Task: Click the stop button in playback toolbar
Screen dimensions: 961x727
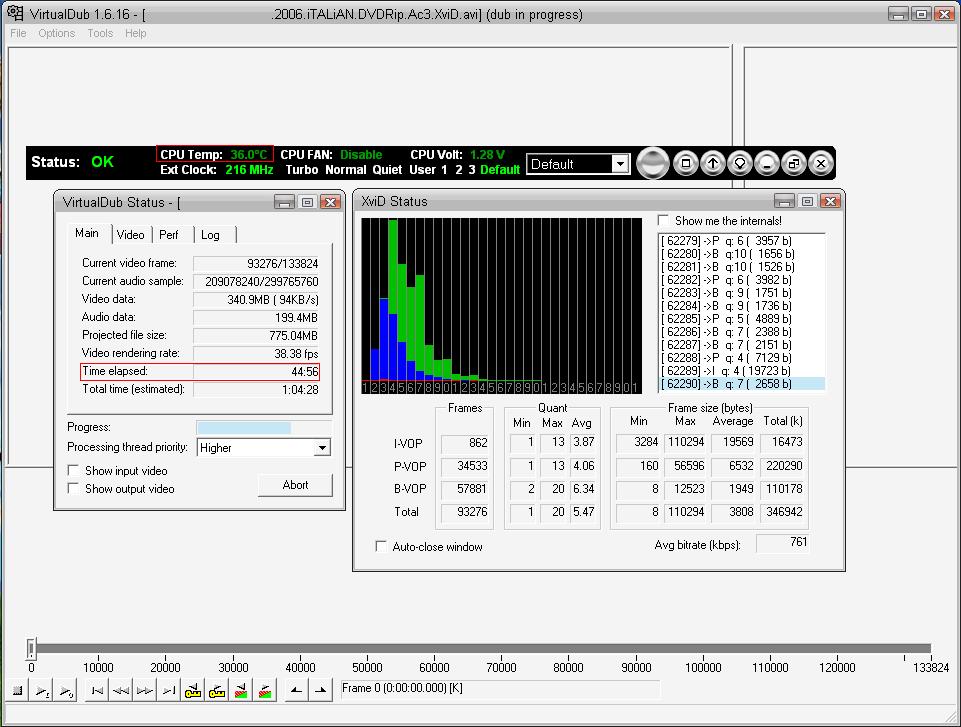Action: click(18, 691)
